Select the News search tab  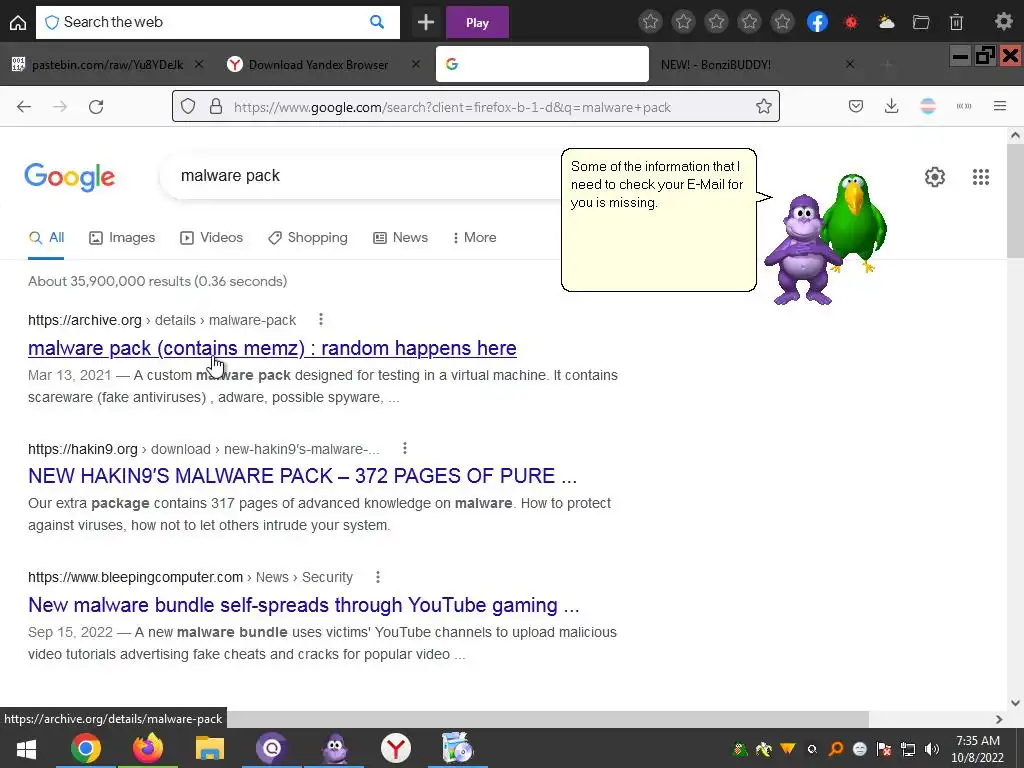(400, 238)
